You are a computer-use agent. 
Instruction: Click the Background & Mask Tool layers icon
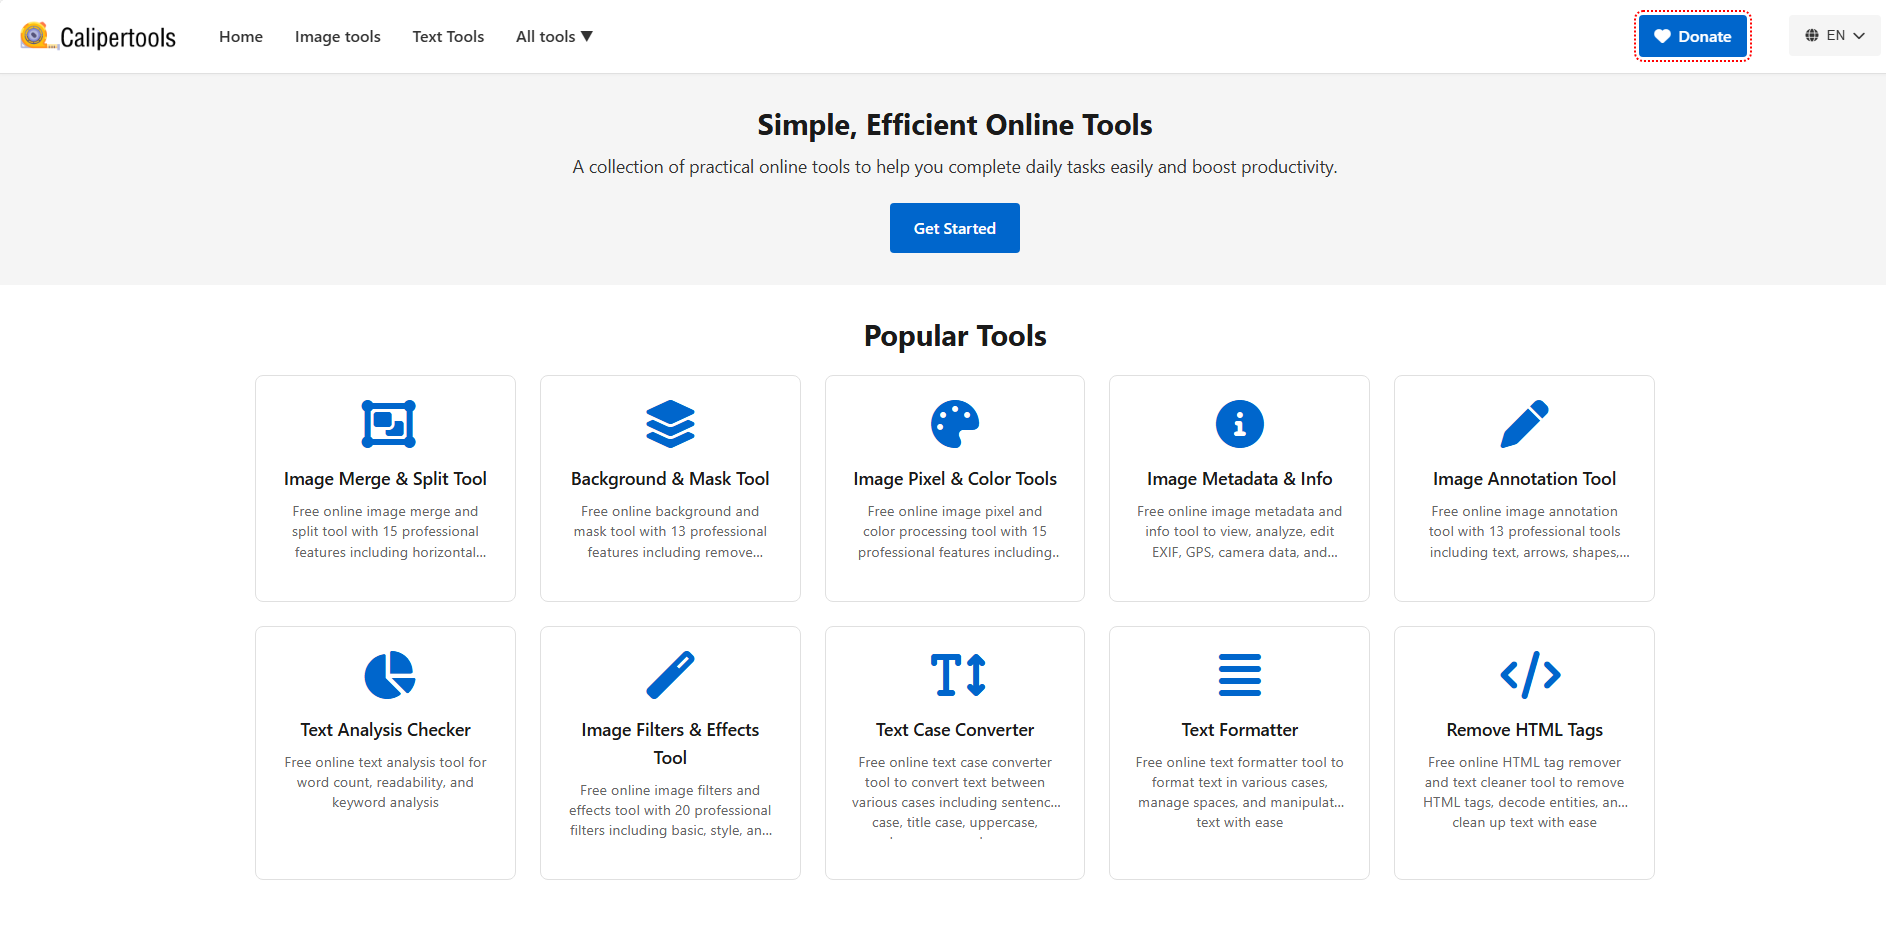point(670,423)
